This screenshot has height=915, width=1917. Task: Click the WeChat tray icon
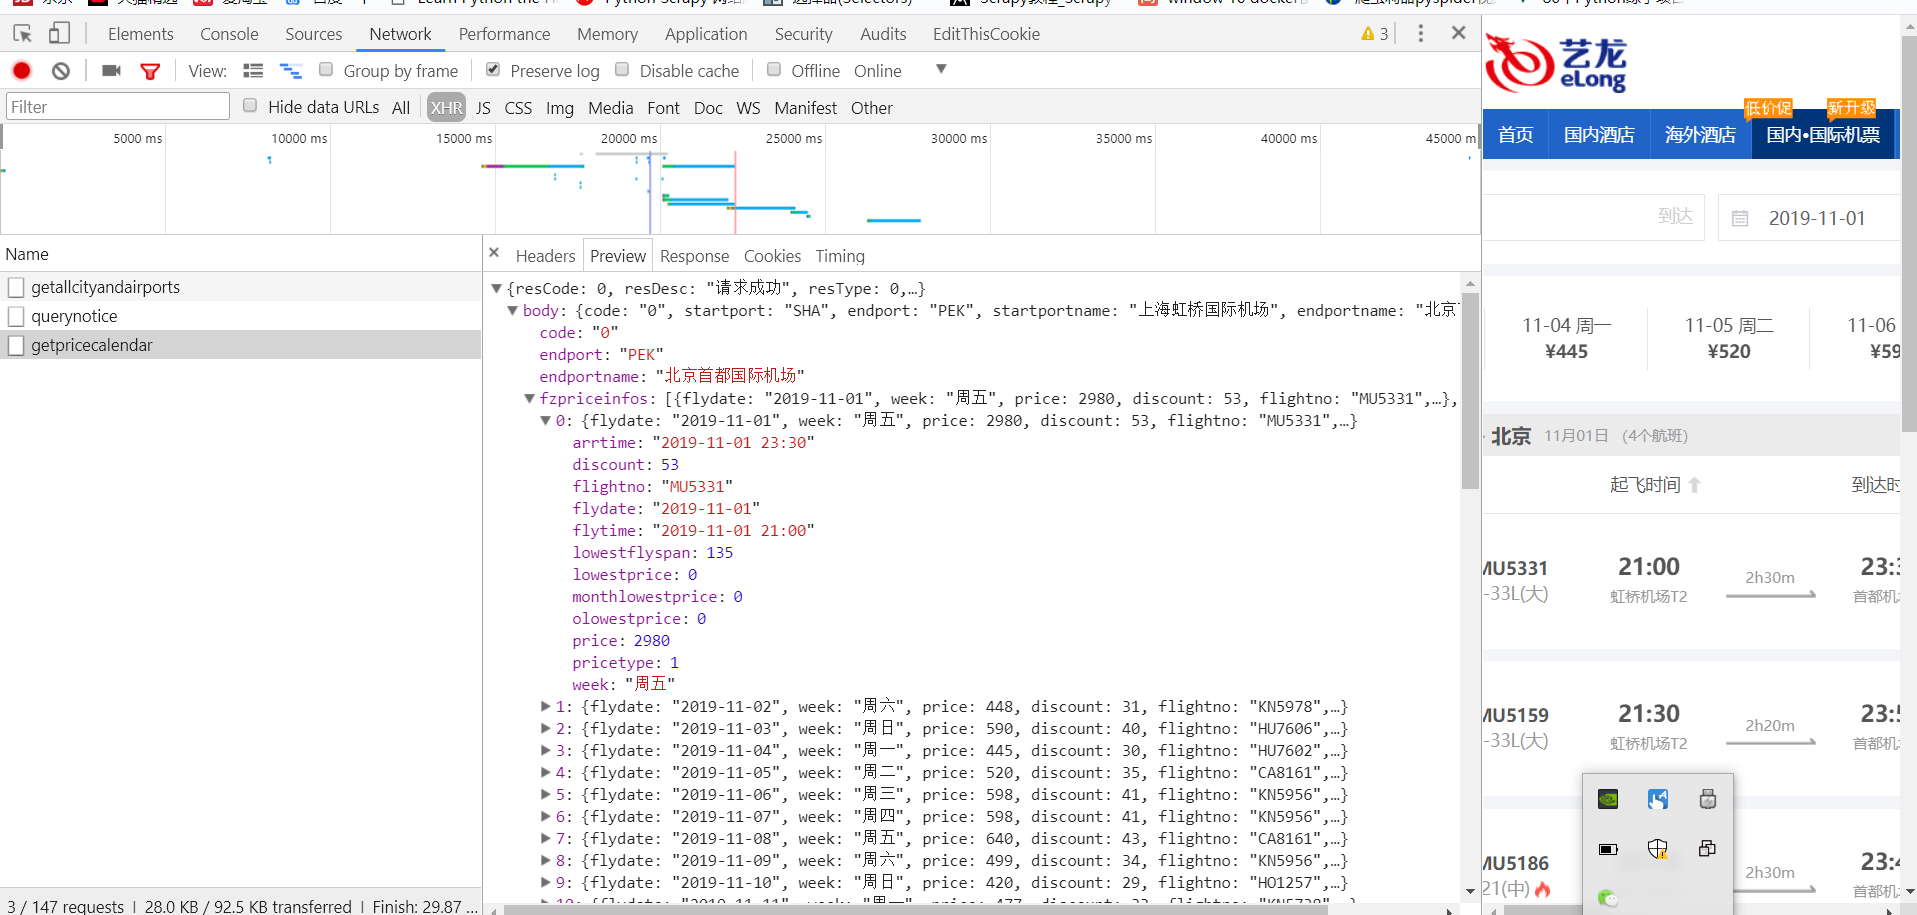point(1608,897)
